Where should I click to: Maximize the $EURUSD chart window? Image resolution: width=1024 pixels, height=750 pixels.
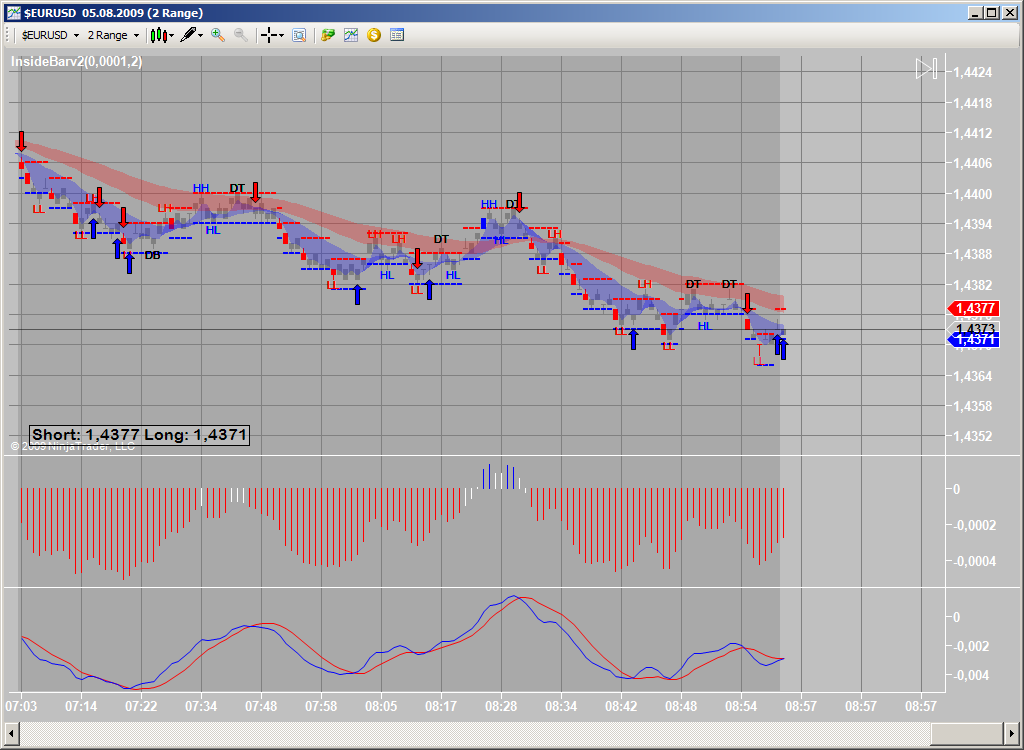(991, 12)
